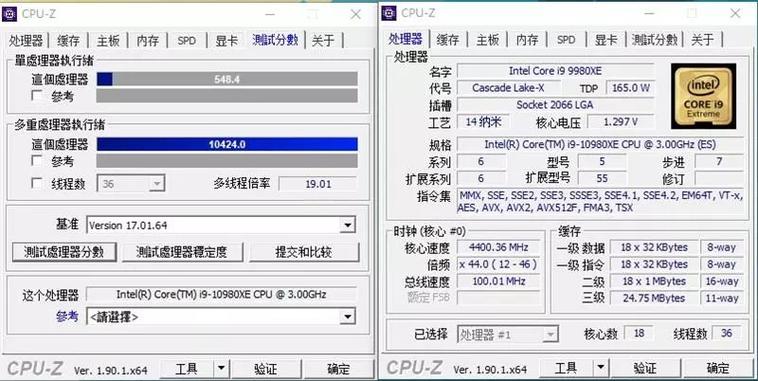The width and height of the screenshot is (758, 381).
Task: Open the 内存 tab in the left window
Action: click(147, 40)
